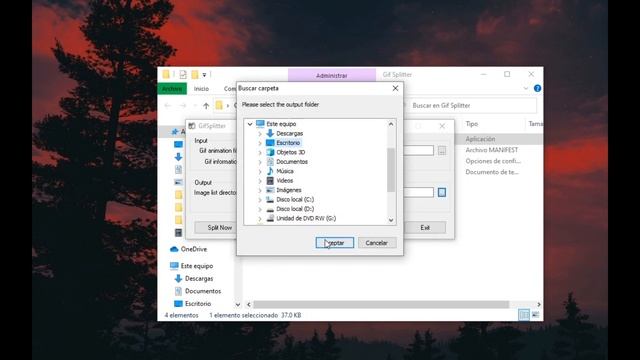640x360 pixels.
Task: Select the Opciones de confi... row
Action: (x=493, y=161)
